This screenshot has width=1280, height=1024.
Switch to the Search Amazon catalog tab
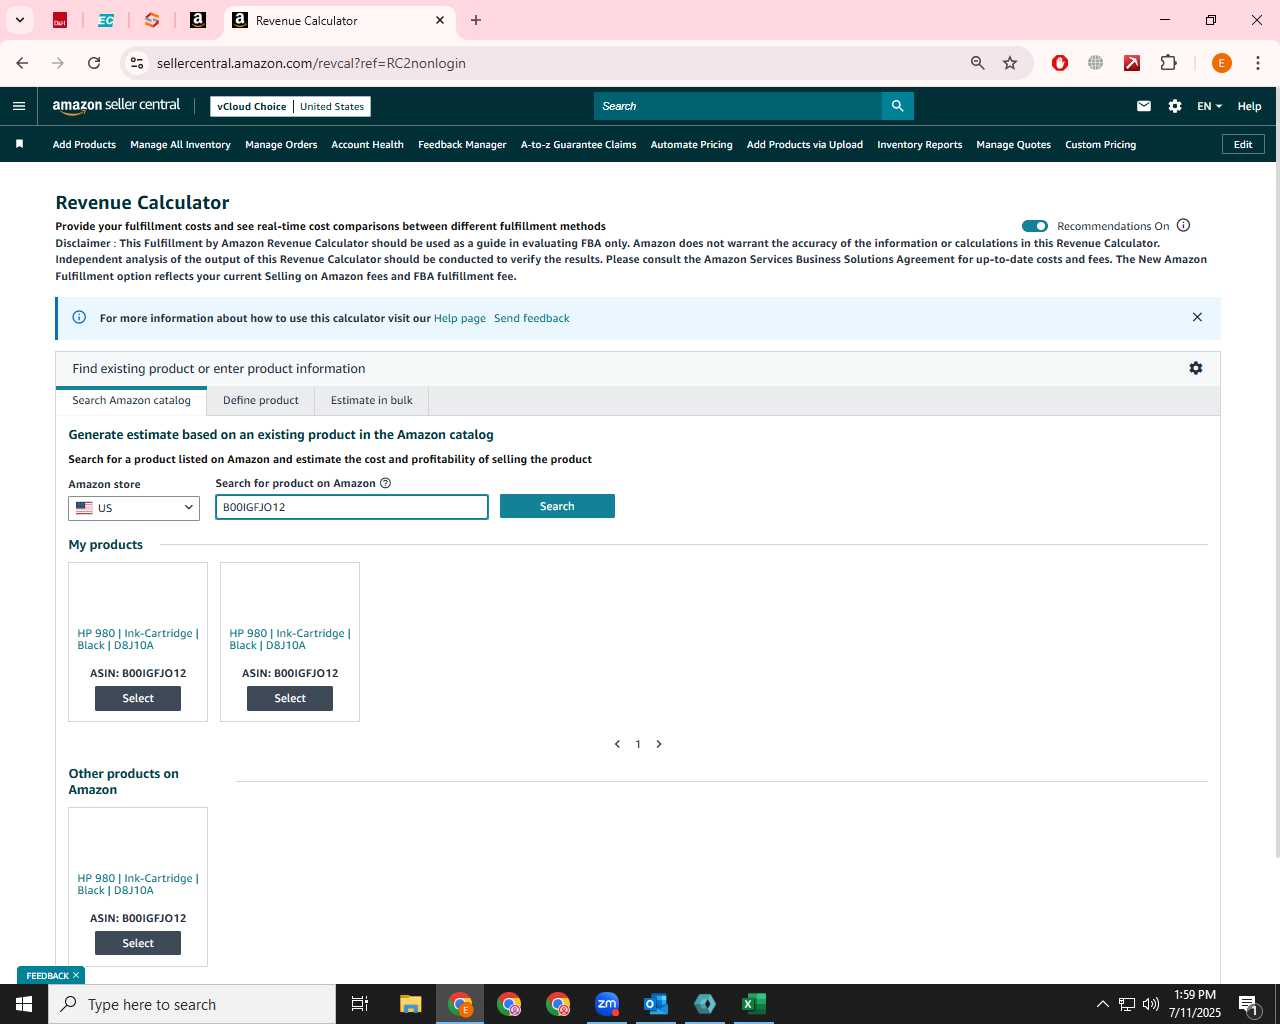tap(131, 400)
